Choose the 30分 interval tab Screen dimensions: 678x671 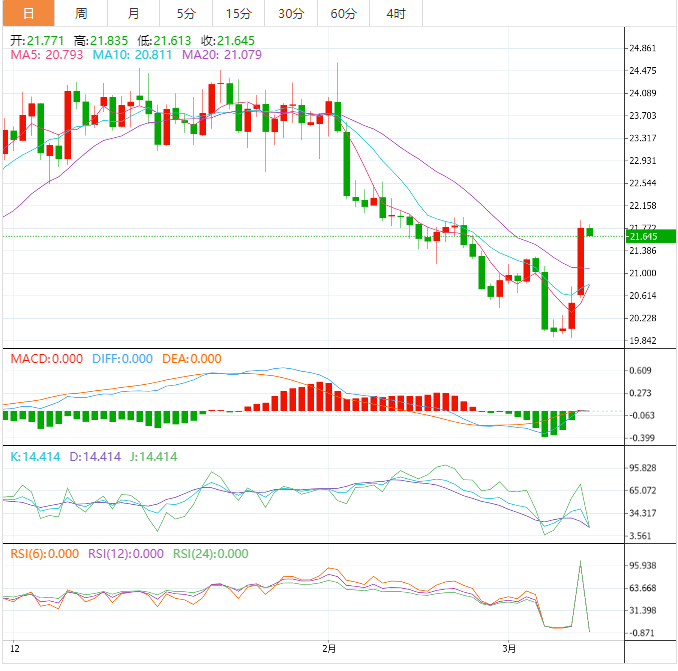[x=291, y=13]
